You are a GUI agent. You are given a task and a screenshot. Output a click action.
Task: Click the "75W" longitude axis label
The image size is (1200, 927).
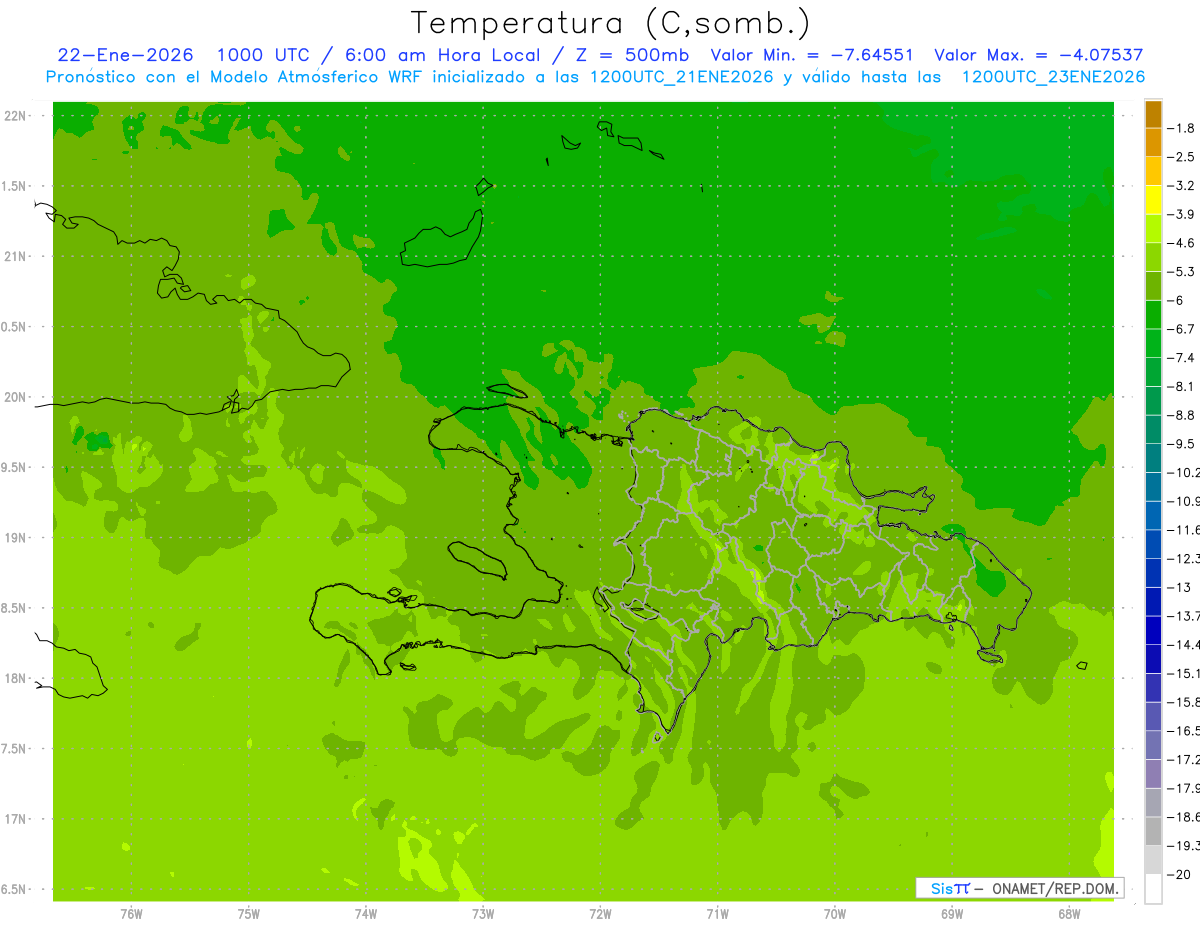pyautogui.click(x=249, y=914)
